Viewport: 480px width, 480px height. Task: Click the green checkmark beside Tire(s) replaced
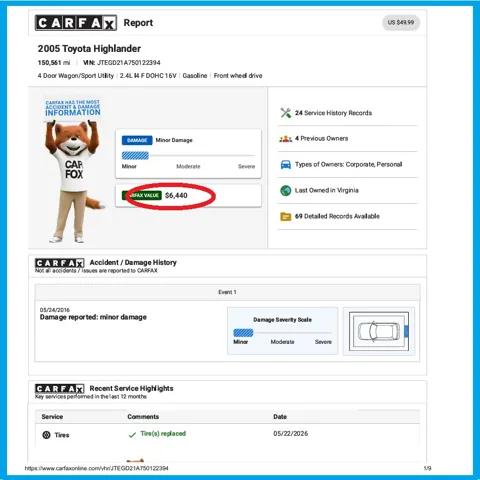click(x=132, y=435)
